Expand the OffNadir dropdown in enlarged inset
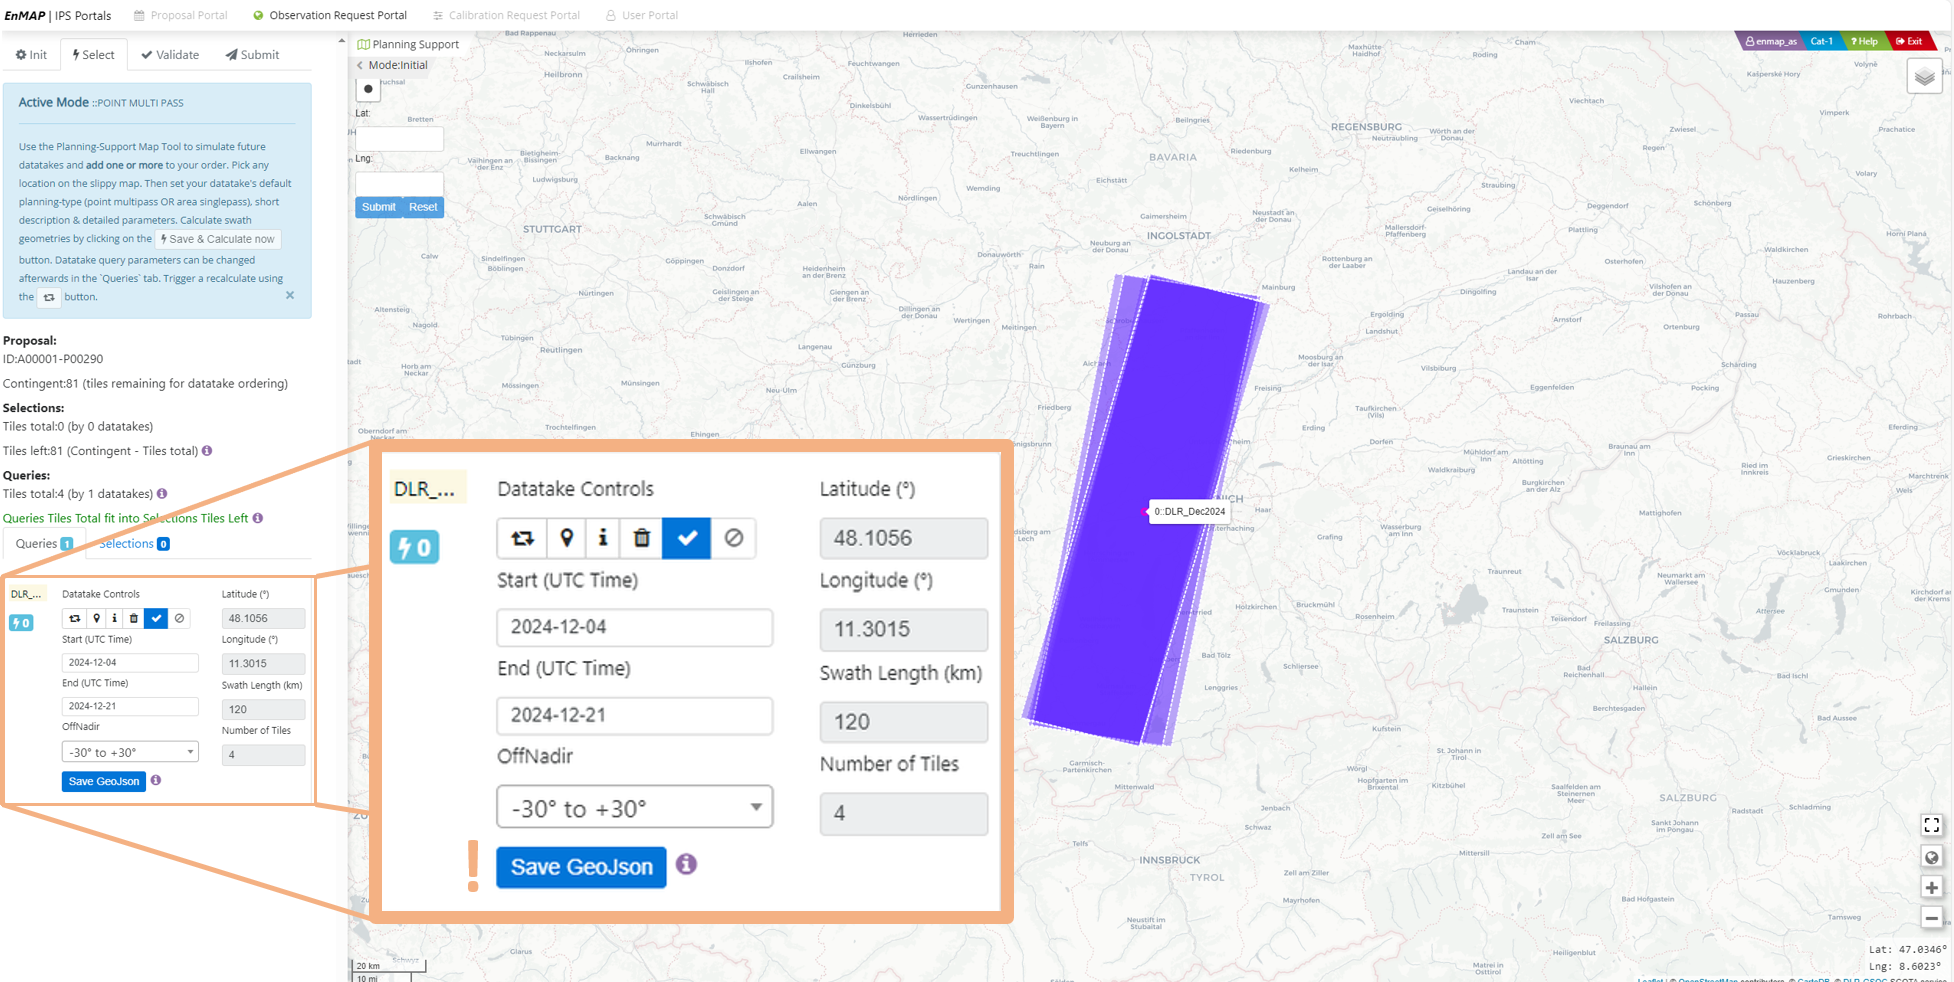1954x982 pixels. [634, 808]
